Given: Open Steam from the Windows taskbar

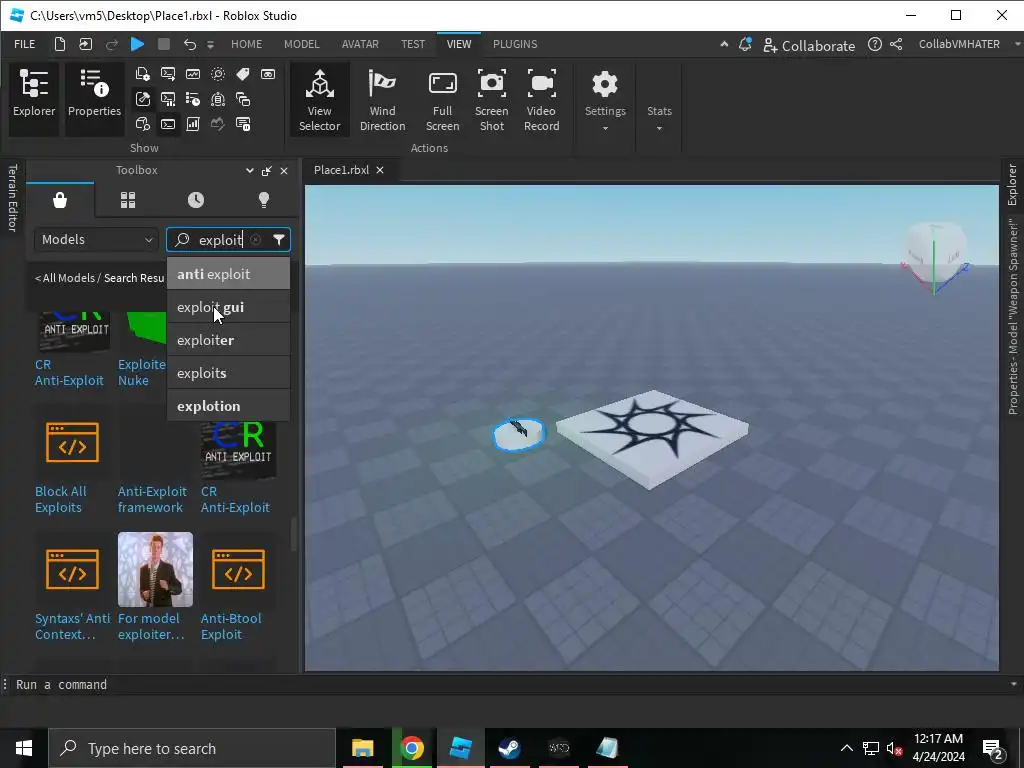Looking at the screenshot, I should (509, 748).
